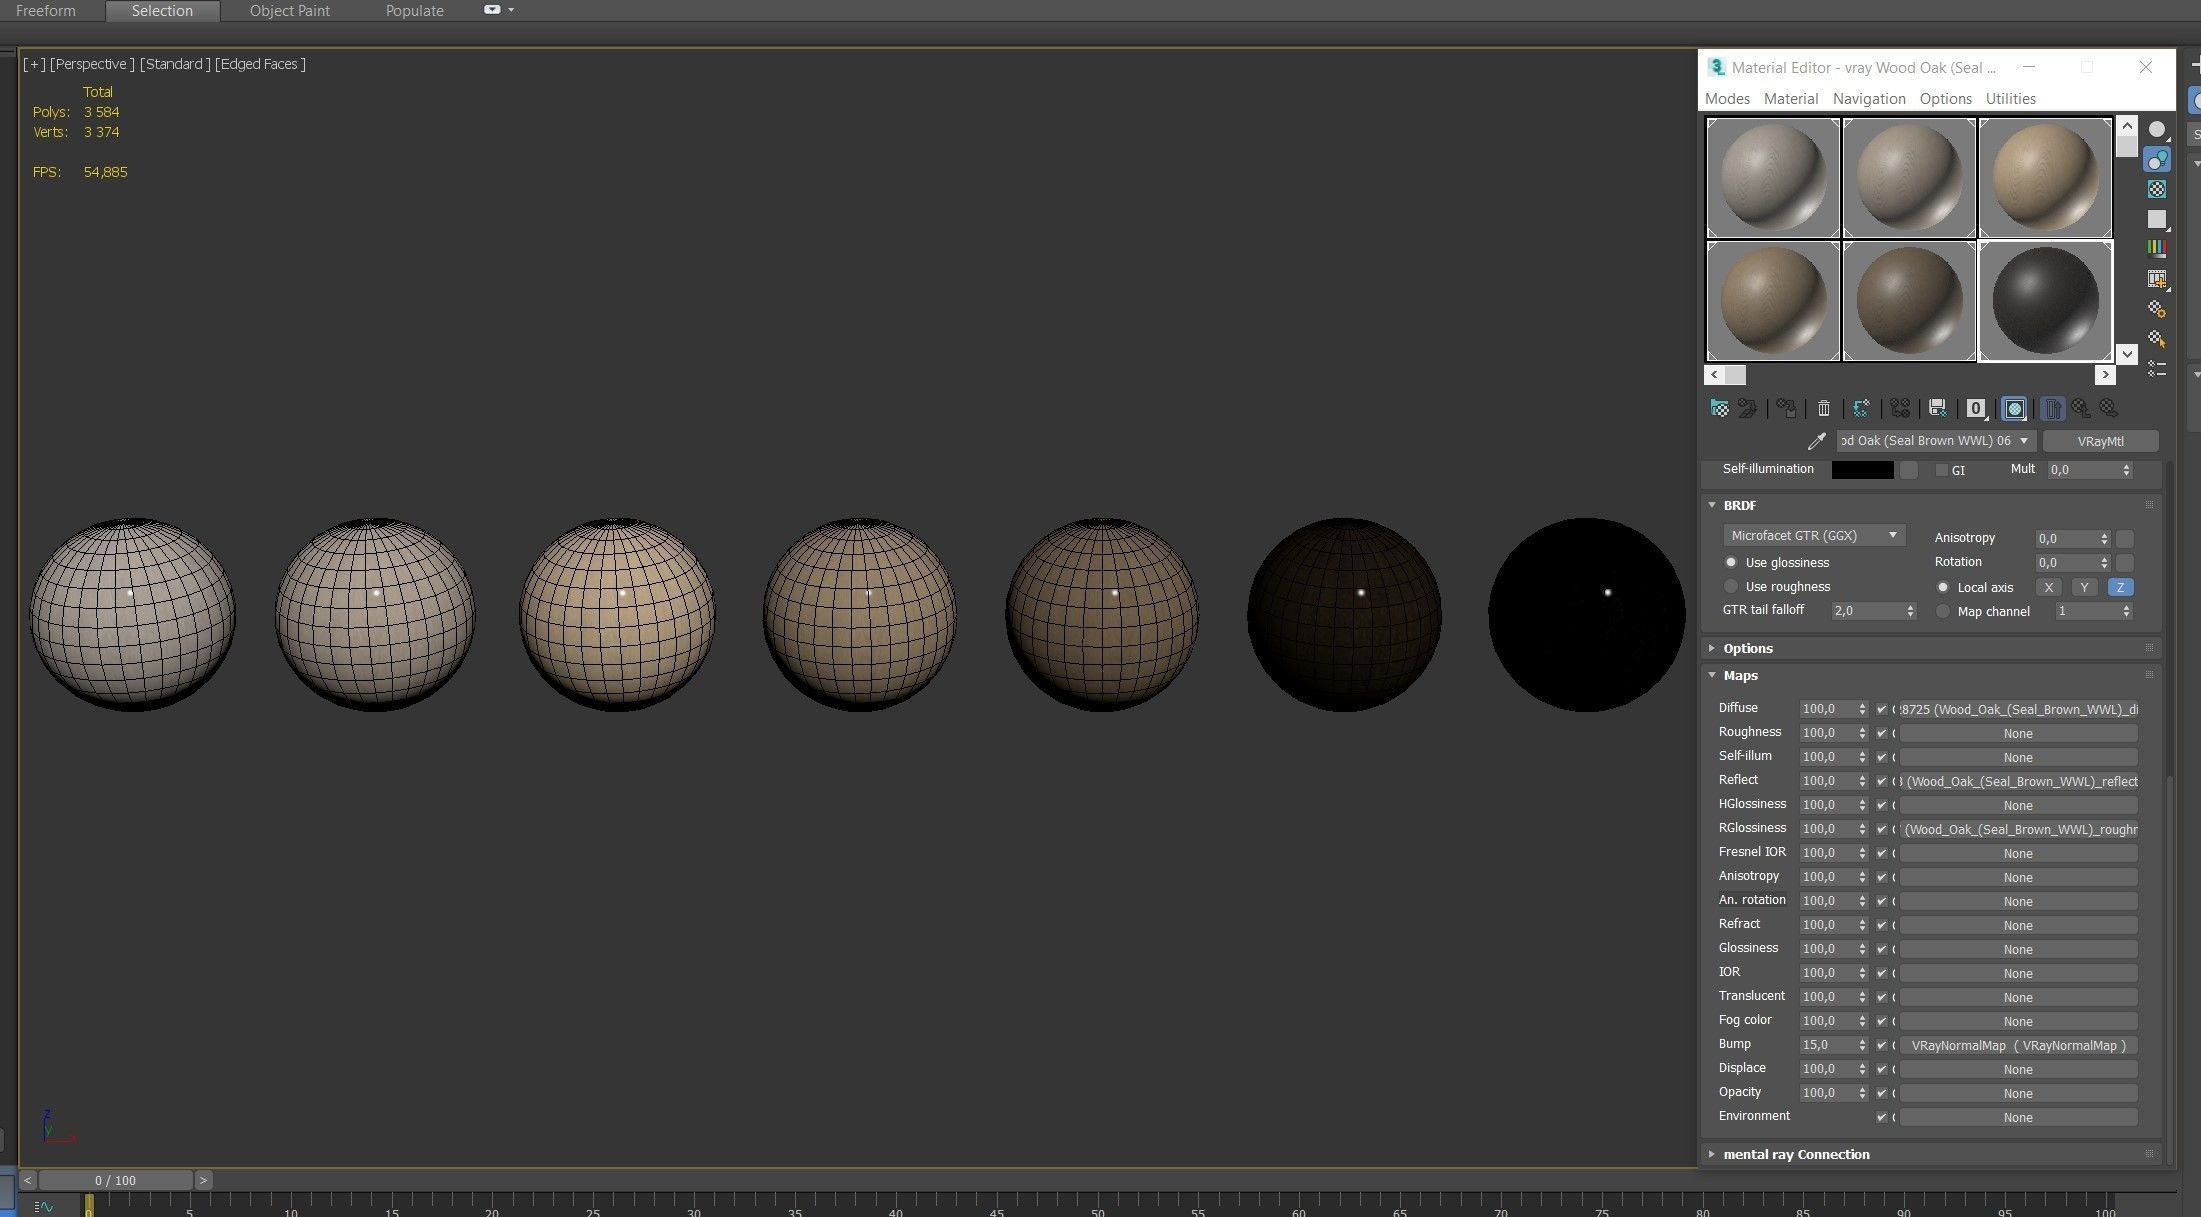This screenshot has width=2201, height=1217.
Task: Toggle the Backlight icon in side toolbar
Action: pyautogui.click(x=2157, y=160)
